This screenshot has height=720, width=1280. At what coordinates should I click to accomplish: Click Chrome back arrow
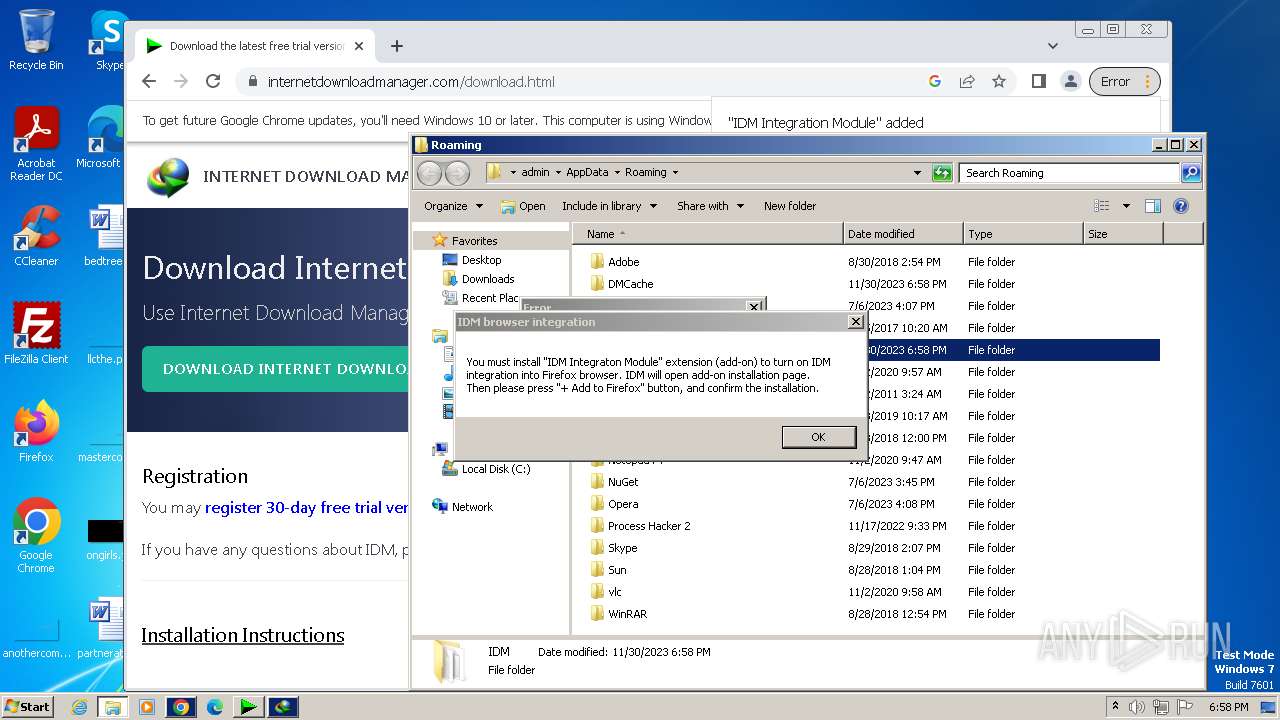pyautogui.click(x=149, y=82)
